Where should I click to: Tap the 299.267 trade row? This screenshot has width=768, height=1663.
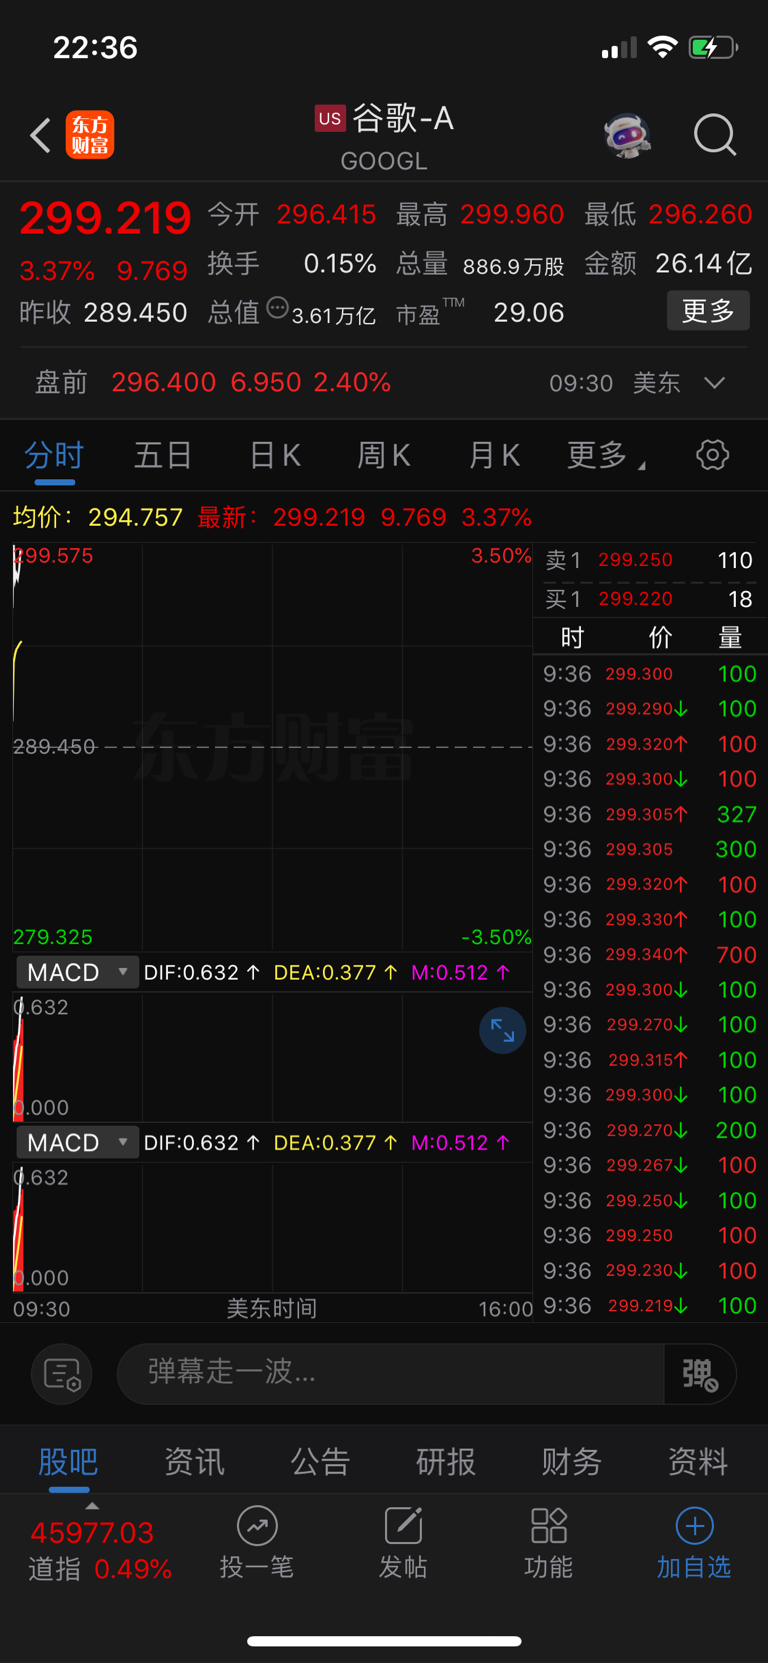coord(649,1165)
